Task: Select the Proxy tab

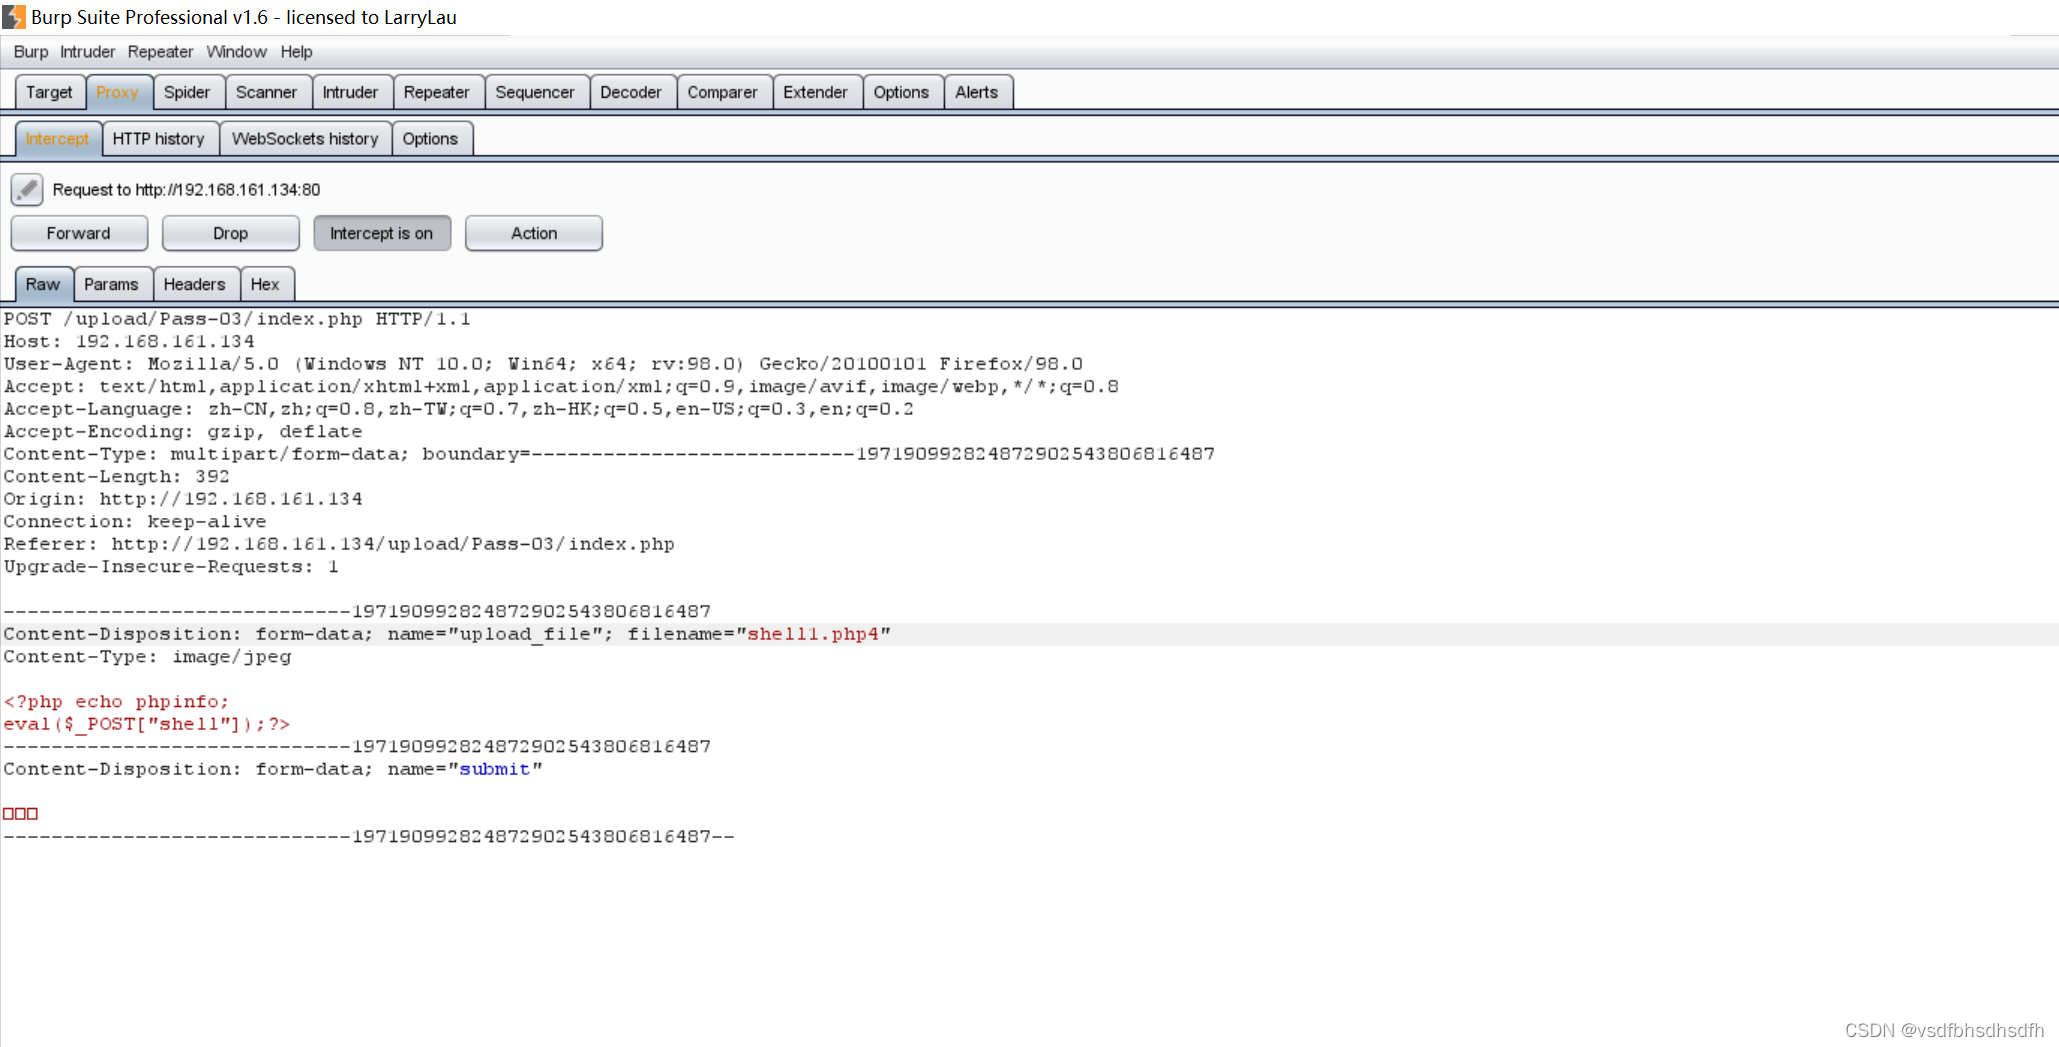Action: pyautogui.click(x=118, y=92)
